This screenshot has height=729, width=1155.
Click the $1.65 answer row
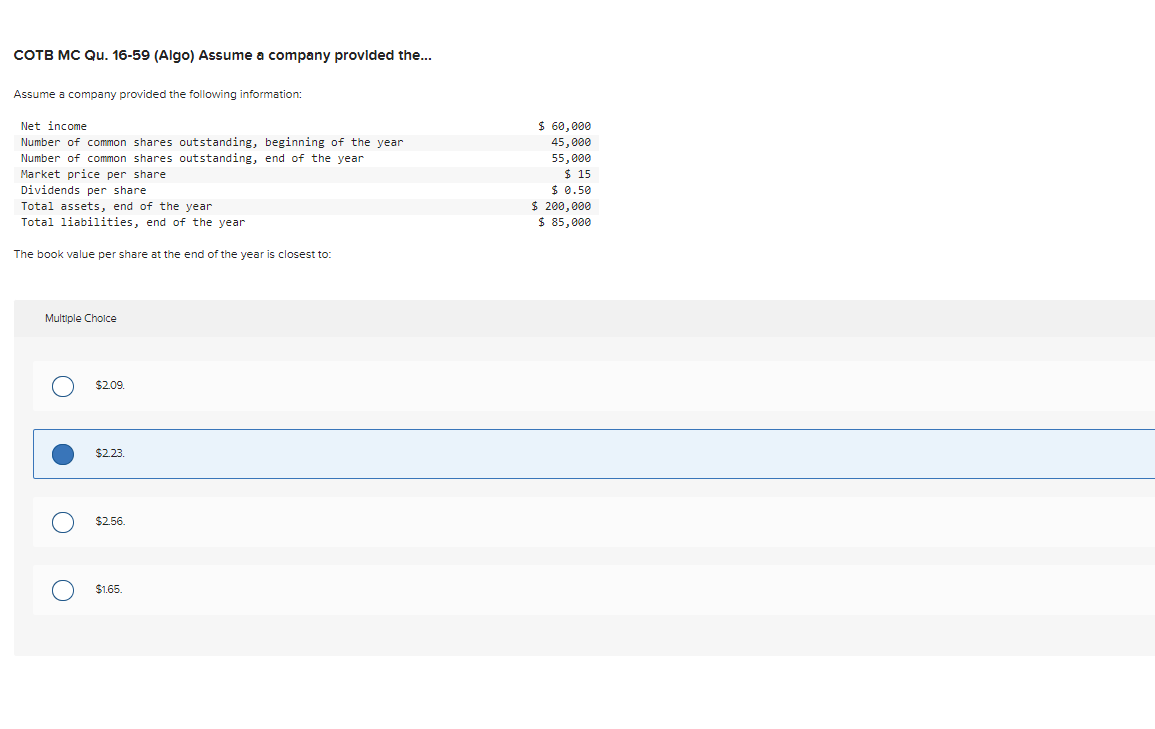pyautogui.click(x=400, y=590)
